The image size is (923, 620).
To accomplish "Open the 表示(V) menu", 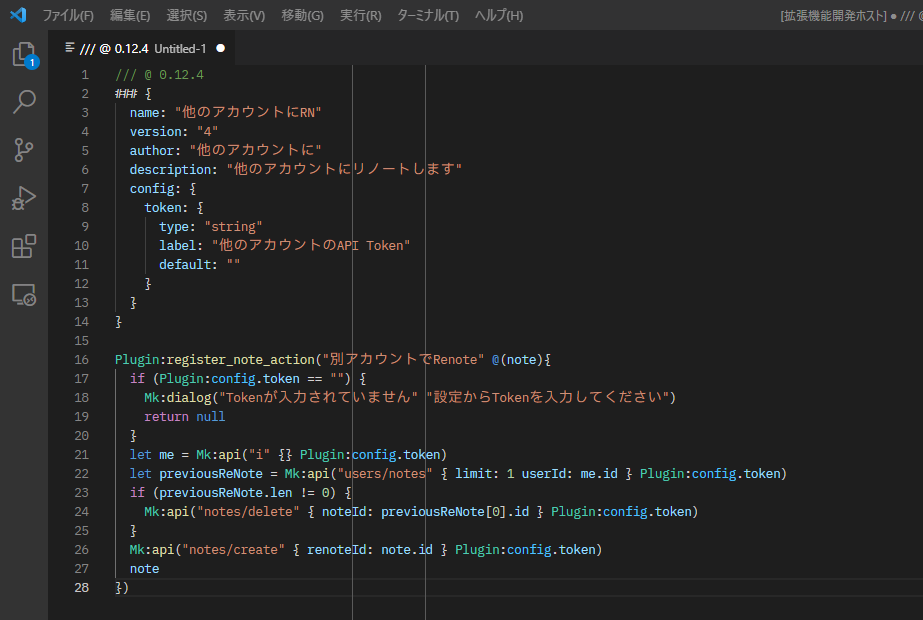I will [244, 15].
